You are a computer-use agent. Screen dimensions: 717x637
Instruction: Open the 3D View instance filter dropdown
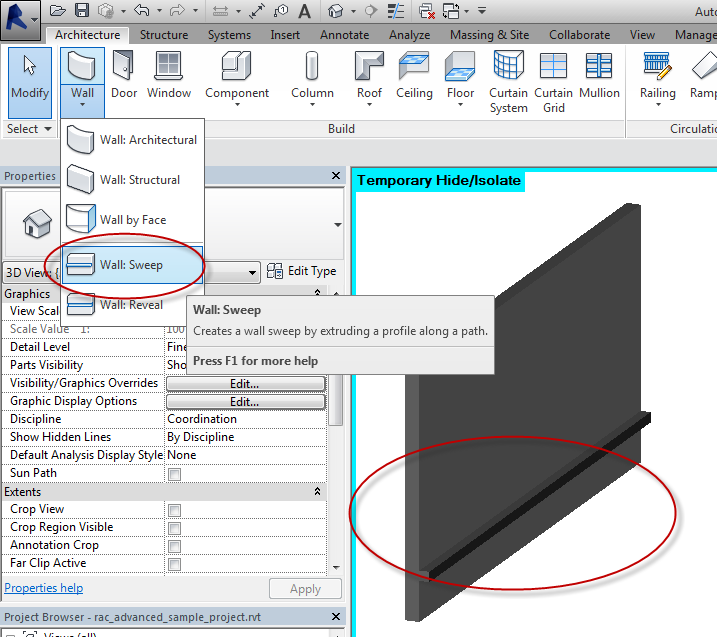point(252,273)
